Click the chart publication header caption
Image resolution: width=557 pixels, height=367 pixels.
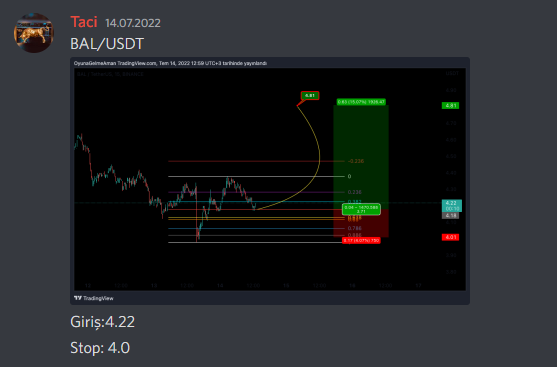click(171, 63)
